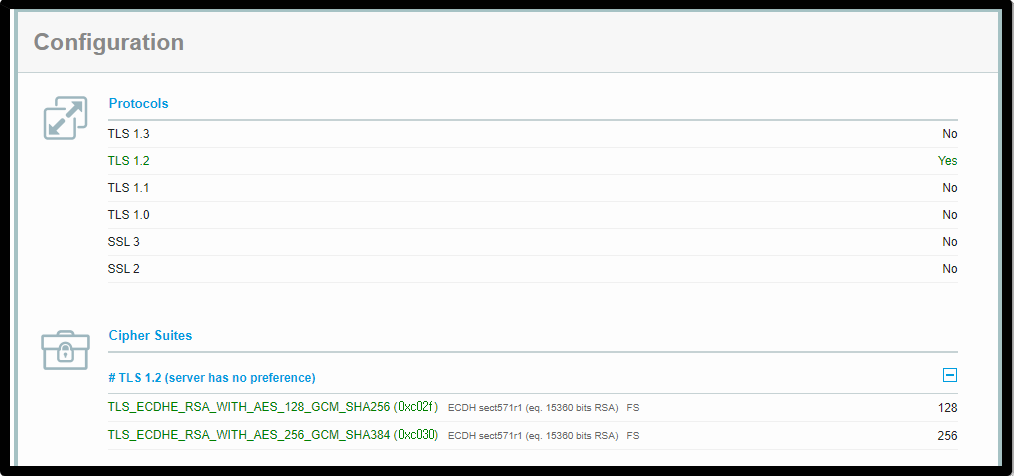The image size is (1014, 476).
Task: Click ECDH sect571r1 details for AES_256 suite
Action: pyautogui.click(x=534, y=436)
